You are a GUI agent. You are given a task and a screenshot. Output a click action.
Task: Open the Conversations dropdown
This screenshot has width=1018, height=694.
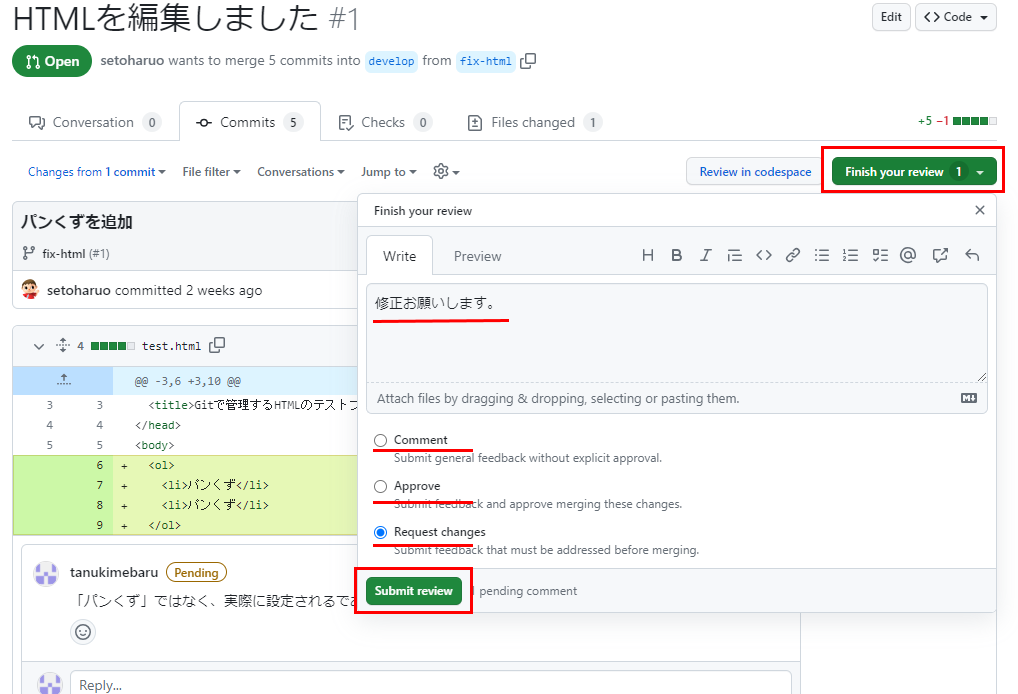pyautogui.click(x=301, y=172)
